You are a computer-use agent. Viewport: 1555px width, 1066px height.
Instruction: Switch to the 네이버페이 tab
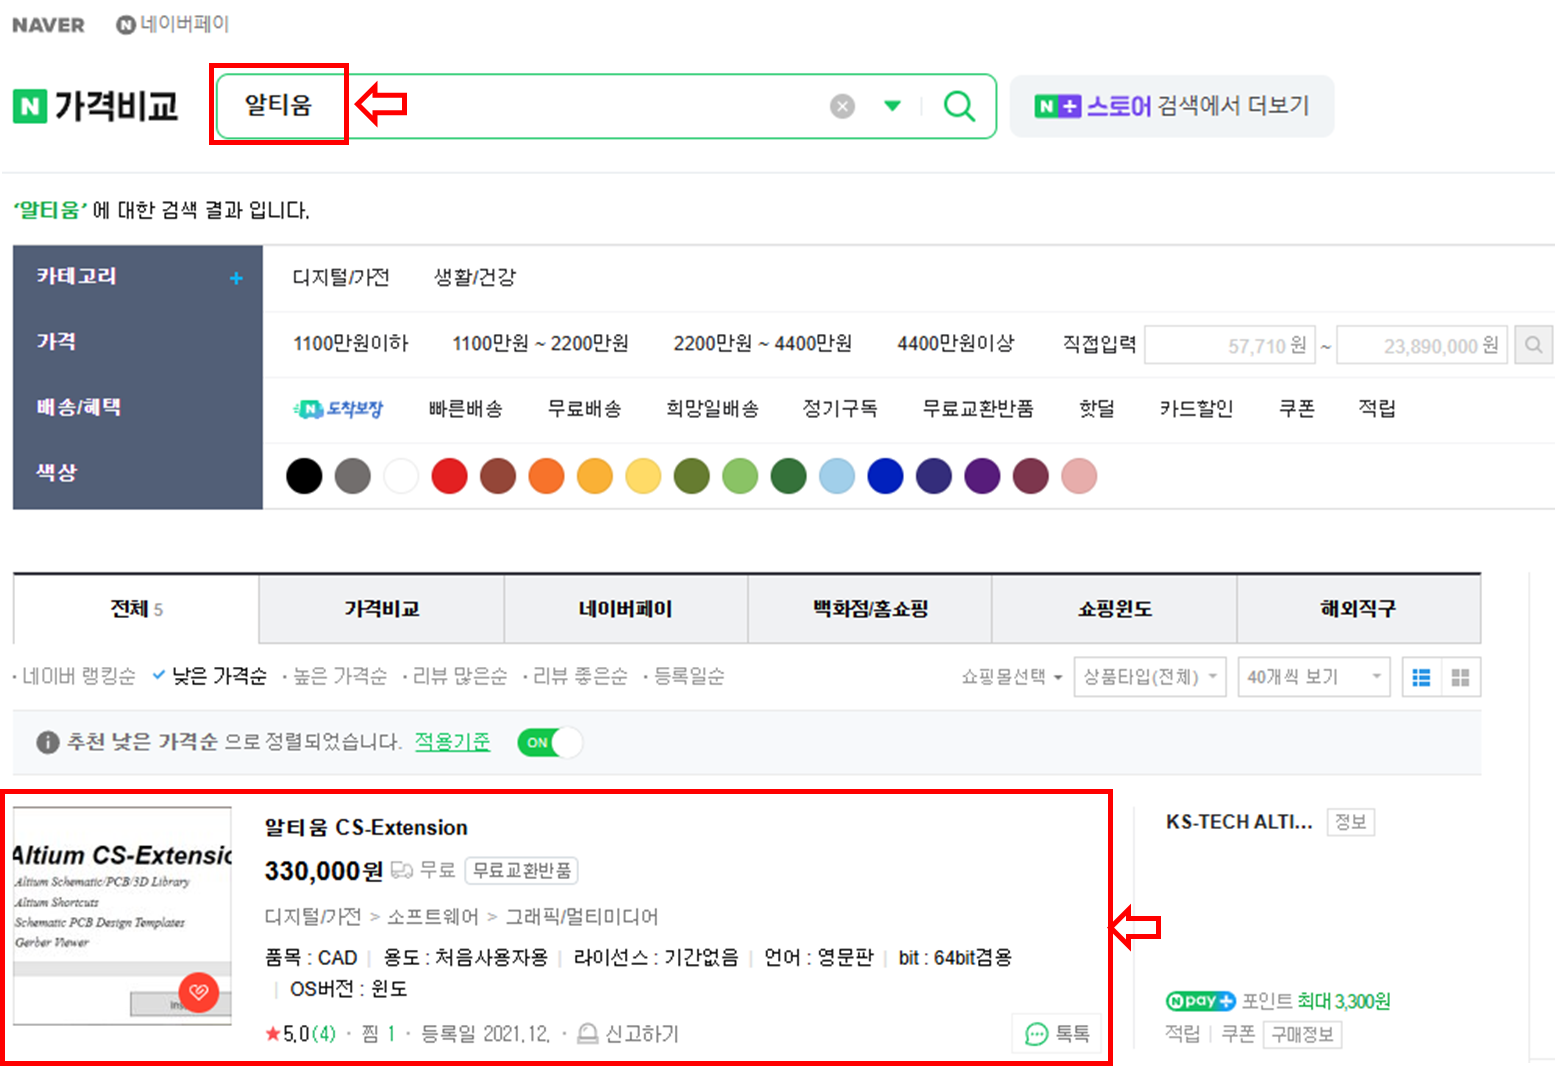pos(626,609)
